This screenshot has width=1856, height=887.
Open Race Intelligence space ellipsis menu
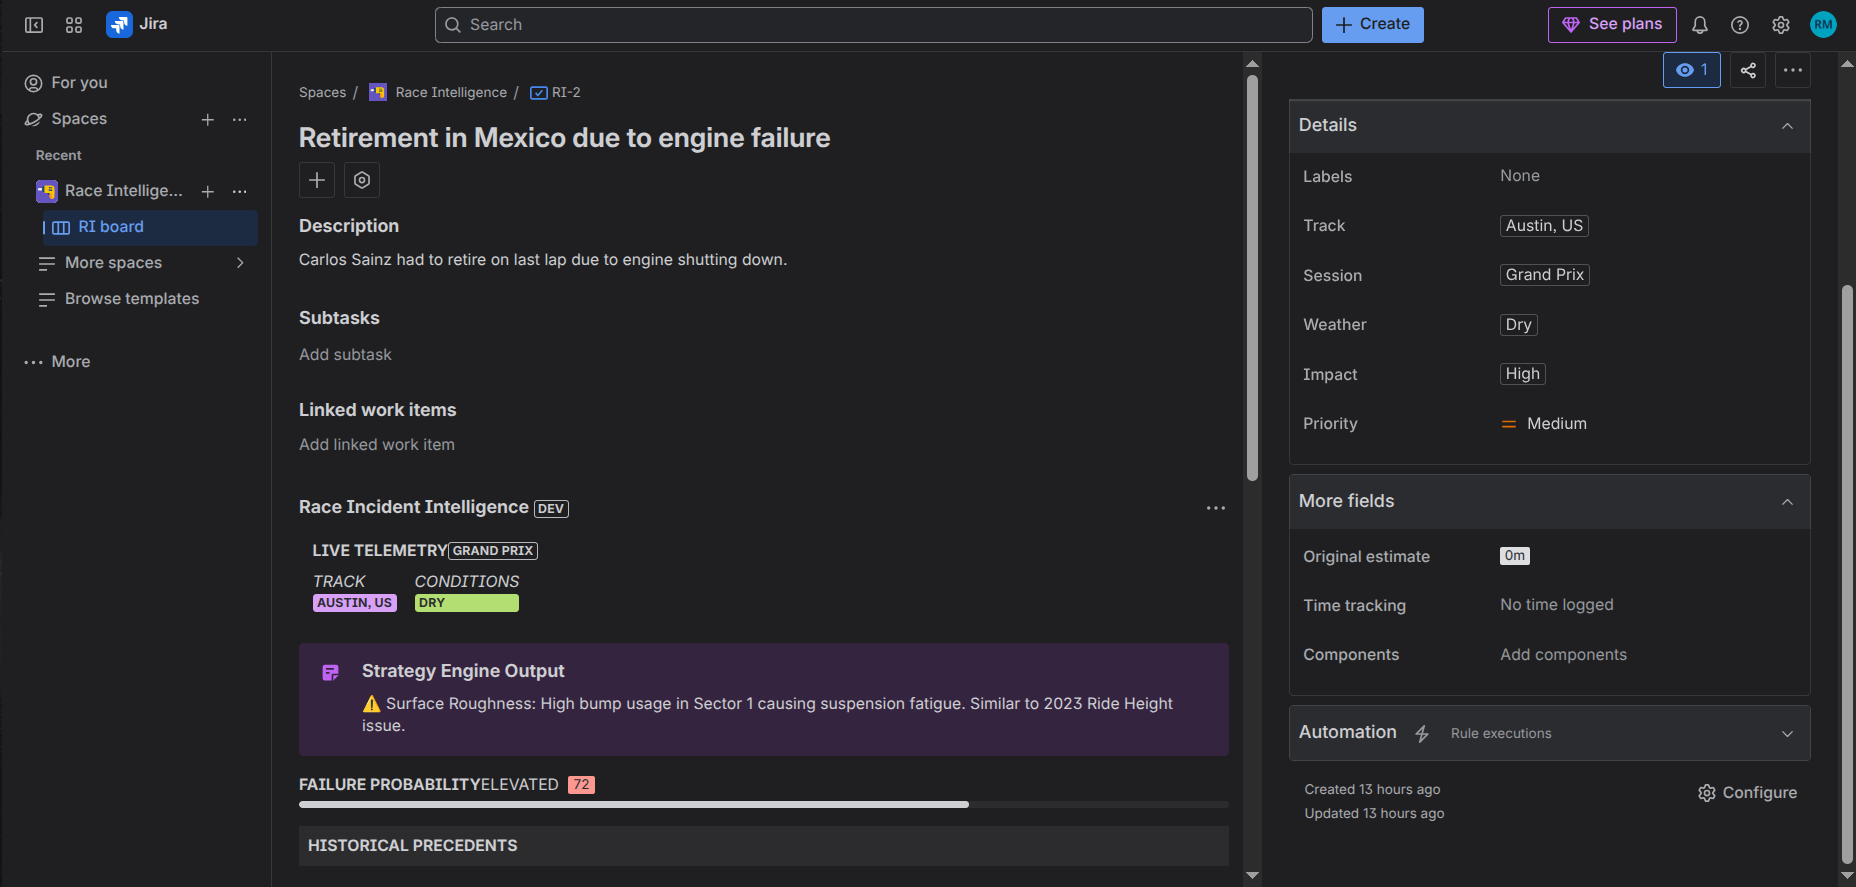(x=240, y=192)
